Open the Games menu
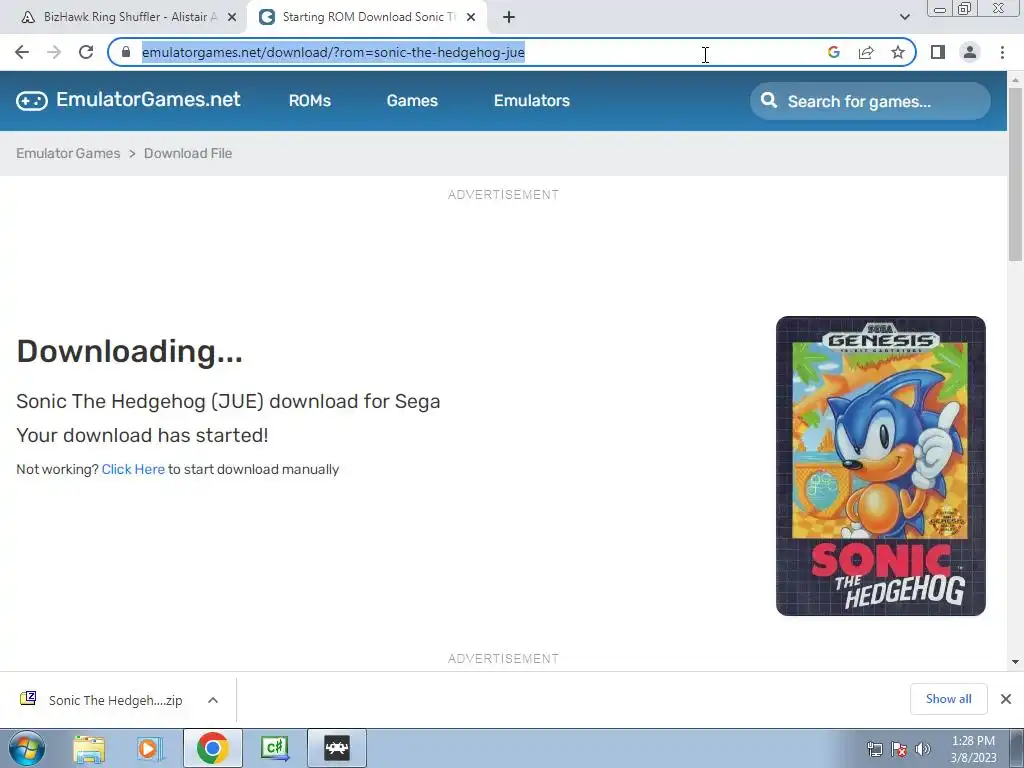Screen dimensions: 1024x768 [x=412, y=101]
